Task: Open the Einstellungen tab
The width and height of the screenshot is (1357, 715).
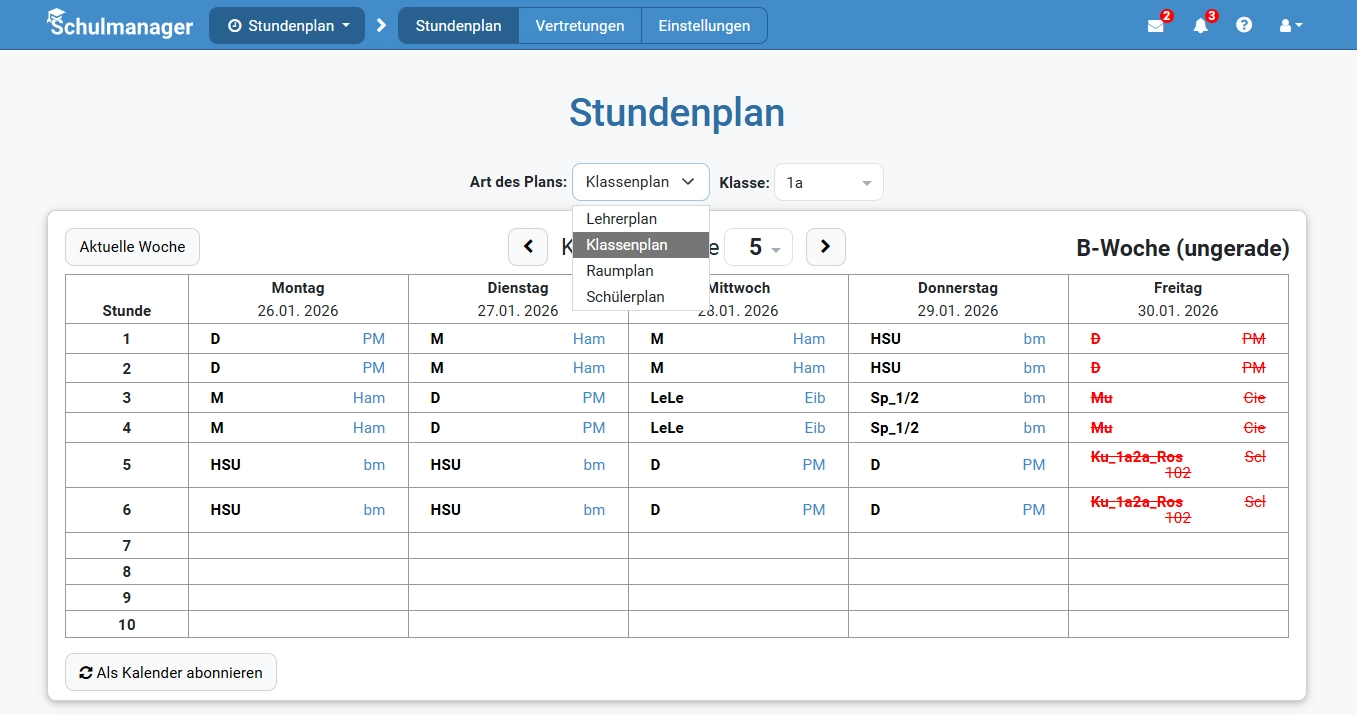Action: point(704,26)
